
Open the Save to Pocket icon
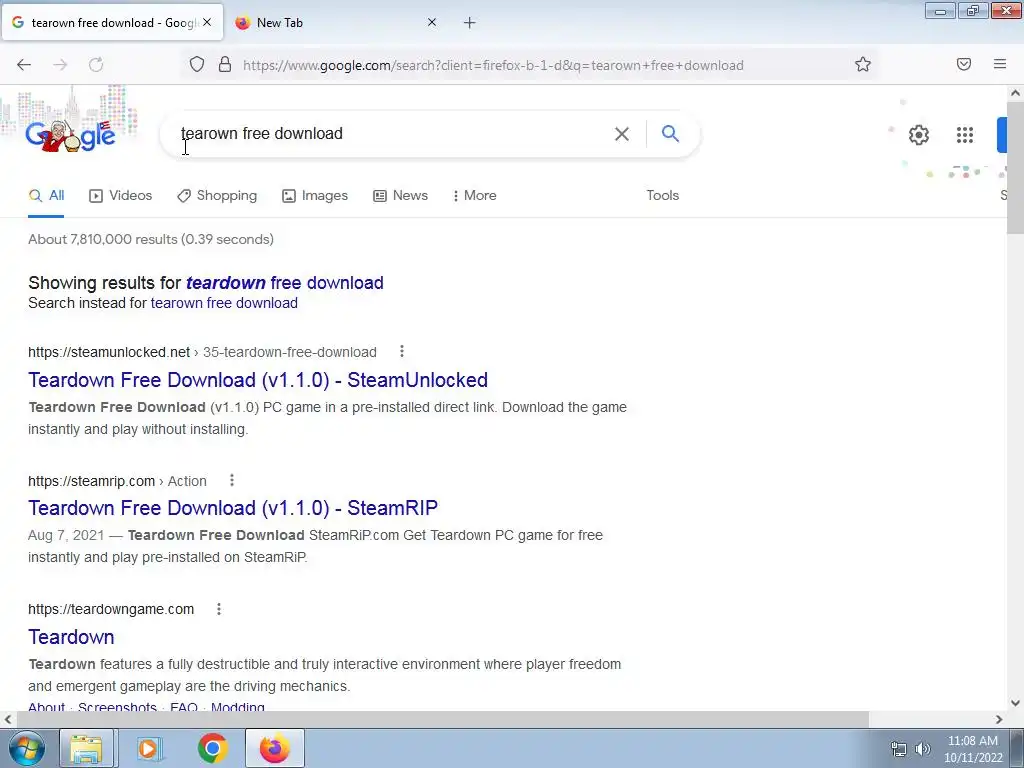[964, 64]
